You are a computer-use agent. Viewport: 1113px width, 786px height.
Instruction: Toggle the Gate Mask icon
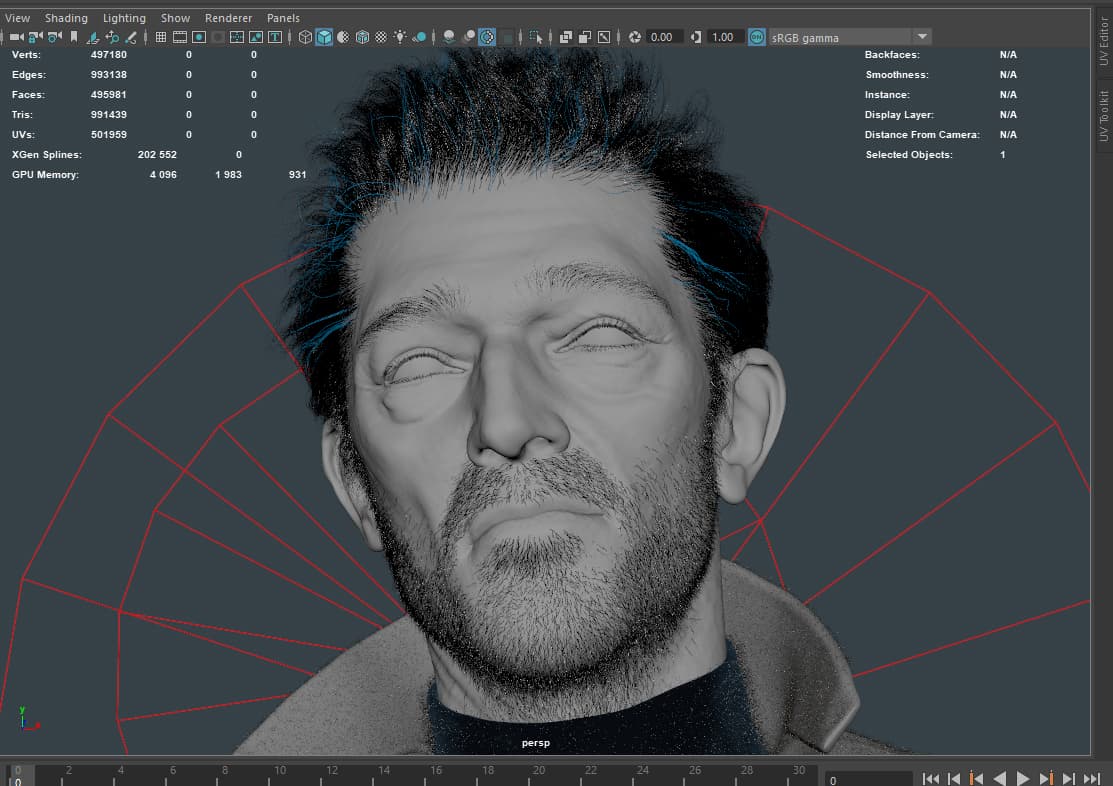(219, 37)
